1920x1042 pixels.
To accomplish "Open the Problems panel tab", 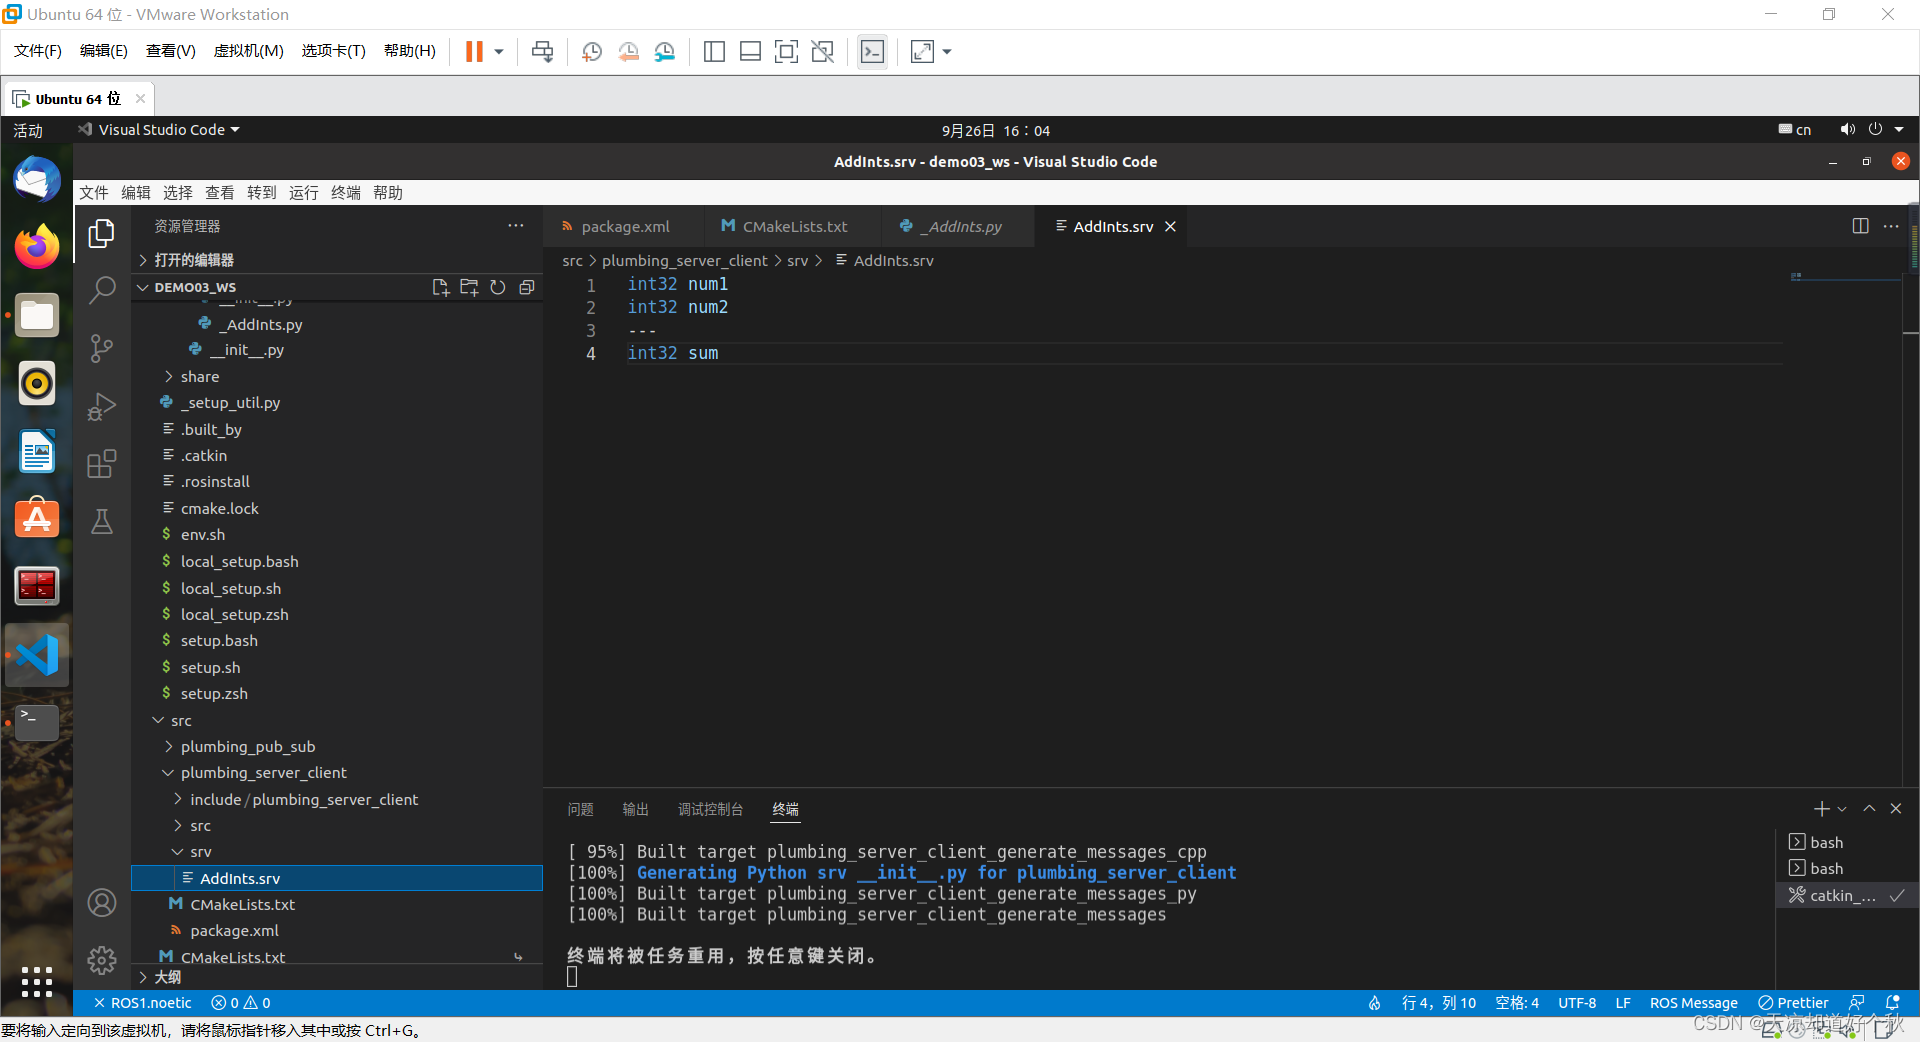I will [580, 809].
